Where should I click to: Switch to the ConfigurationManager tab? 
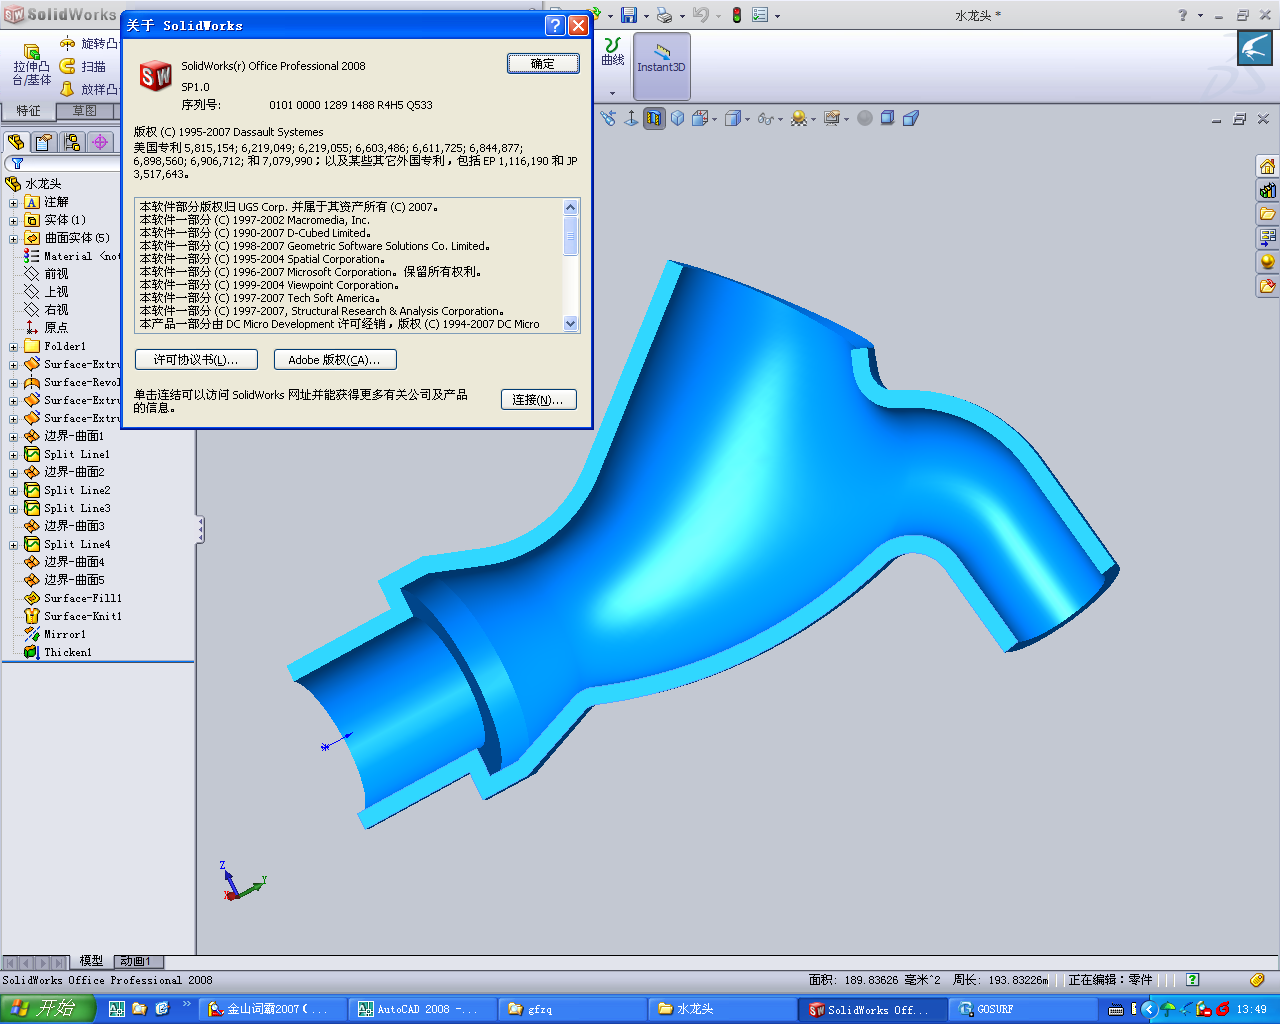[72, 142]
